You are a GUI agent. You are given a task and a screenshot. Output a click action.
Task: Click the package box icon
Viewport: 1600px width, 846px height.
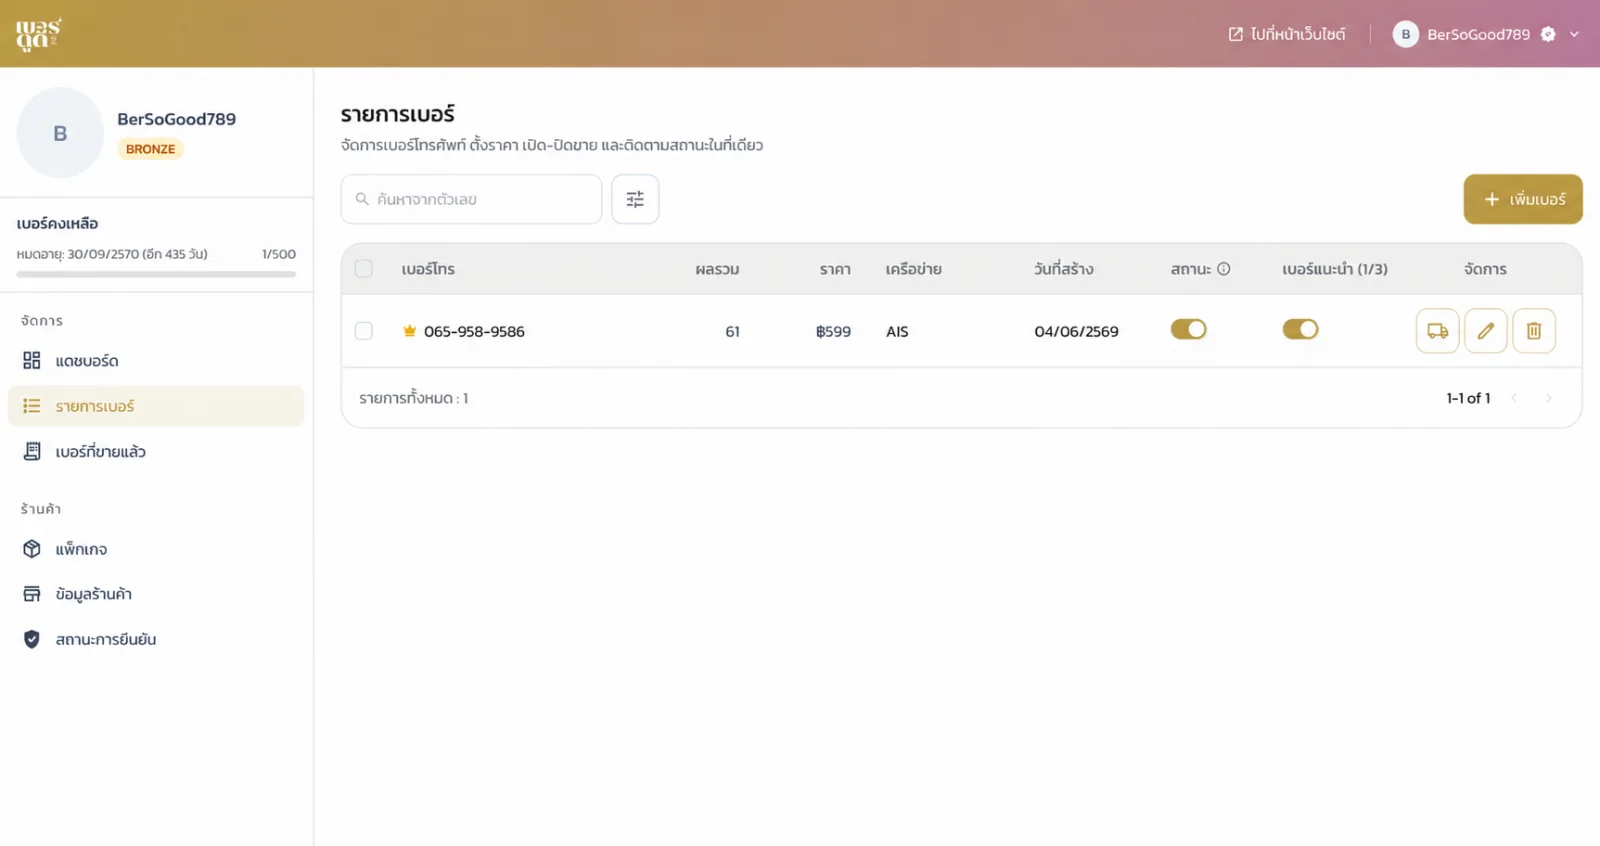32,549
